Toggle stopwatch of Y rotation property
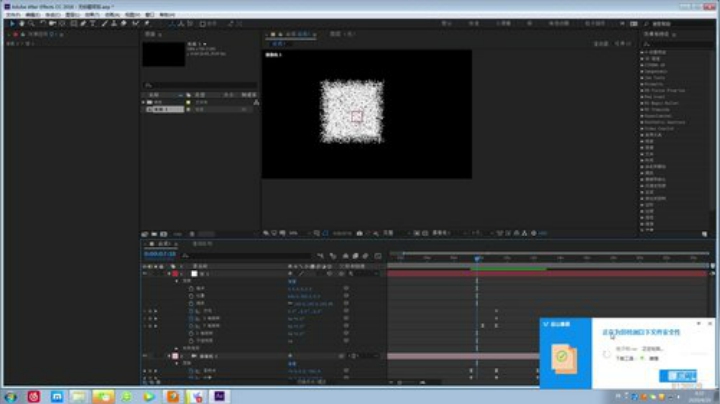Screen dimensions: 720x404 tap(191, 325)
